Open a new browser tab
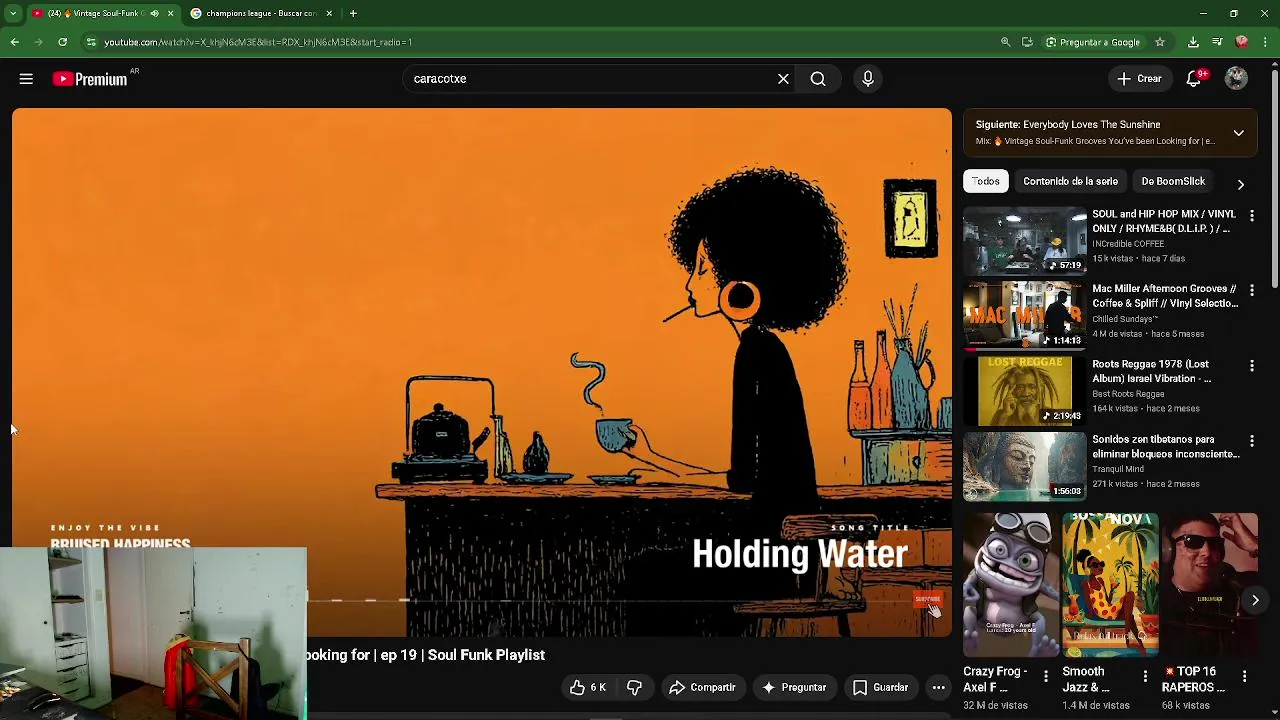 (353, 13)
